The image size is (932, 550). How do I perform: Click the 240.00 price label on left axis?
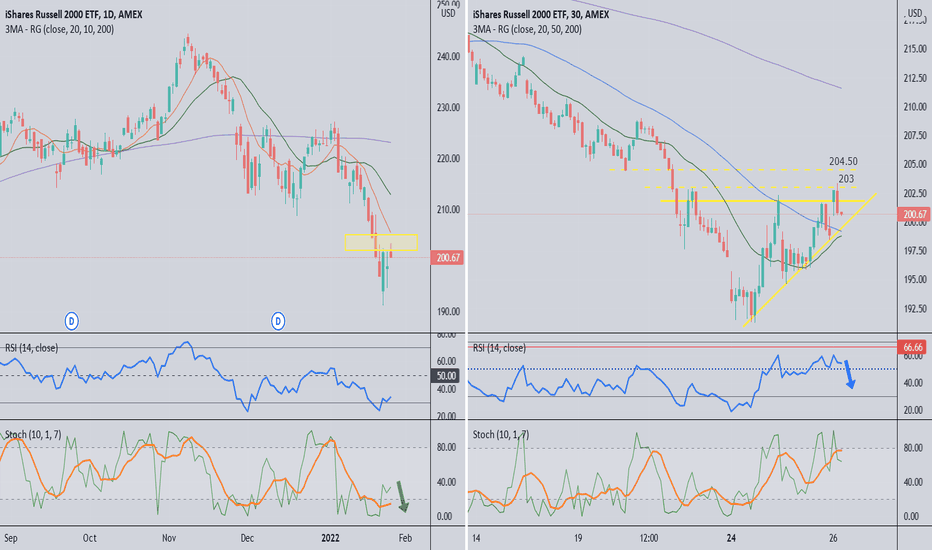tap(448, 56)
